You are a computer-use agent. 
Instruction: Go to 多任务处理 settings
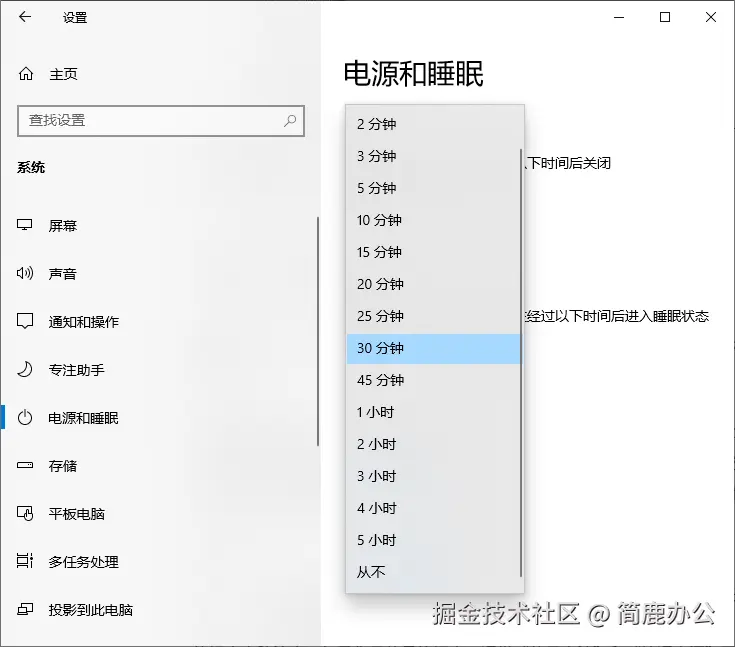click(x=159, y=562)
